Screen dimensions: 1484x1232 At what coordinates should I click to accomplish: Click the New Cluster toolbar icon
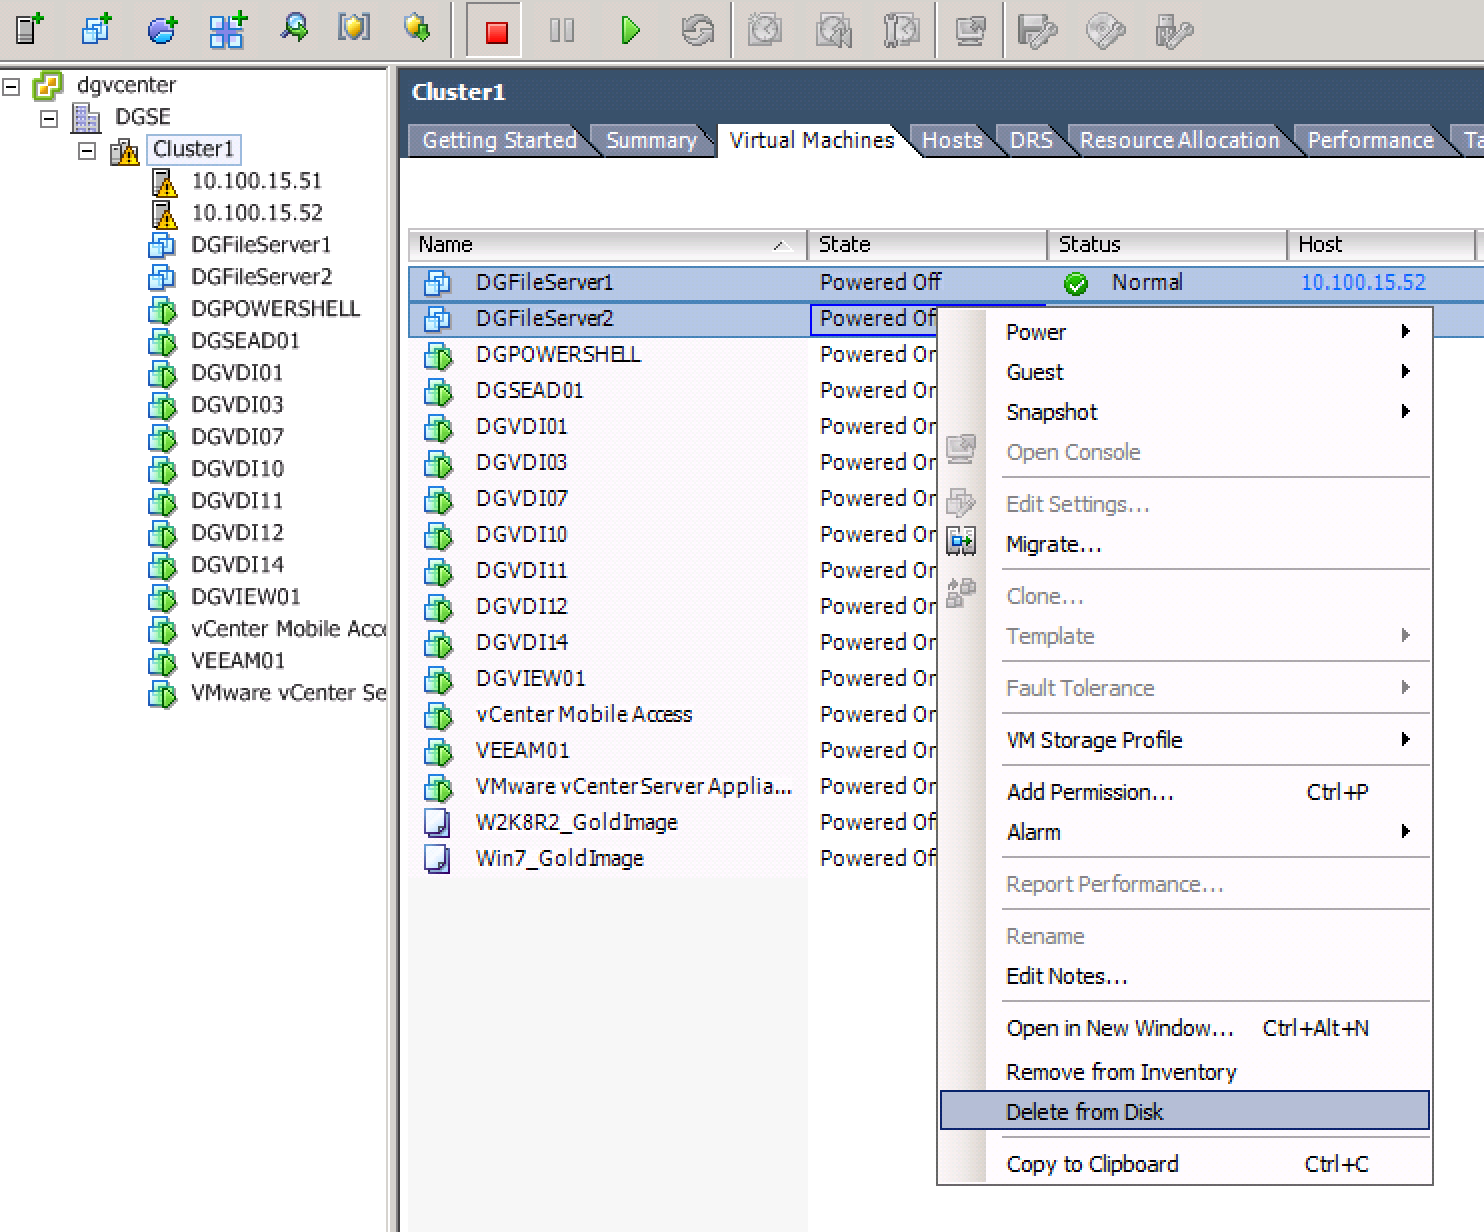click(x=227, y=29)
